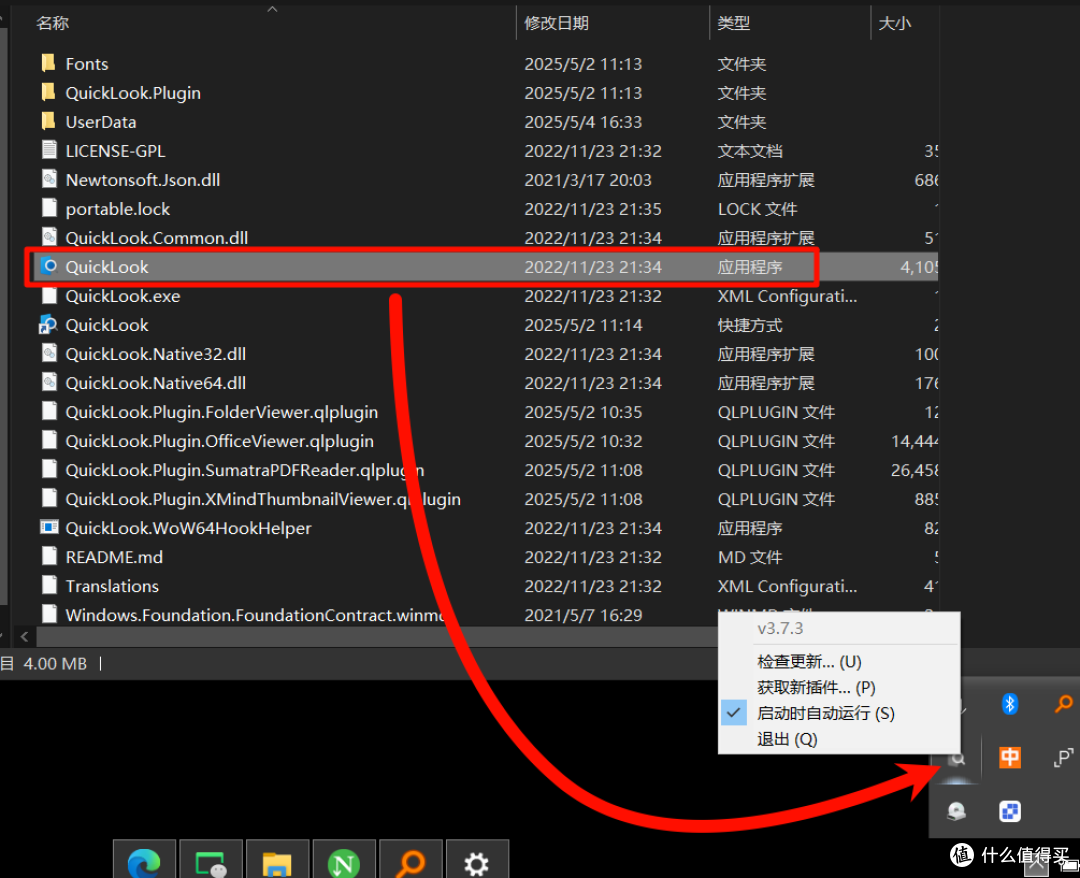Select the QuickLook.Common.dll file name

(x=157, y=238)
